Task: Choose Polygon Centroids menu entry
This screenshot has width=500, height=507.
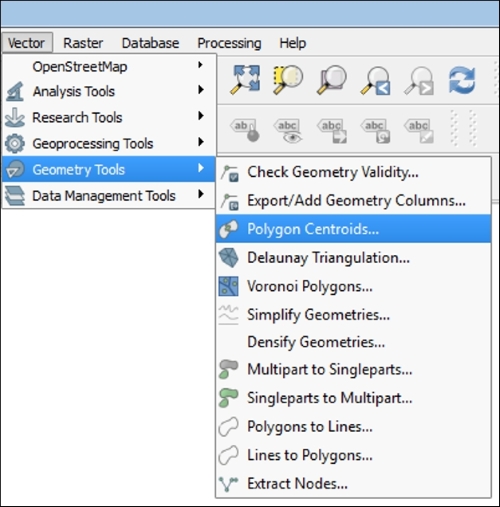Action: tap(353, 229)
